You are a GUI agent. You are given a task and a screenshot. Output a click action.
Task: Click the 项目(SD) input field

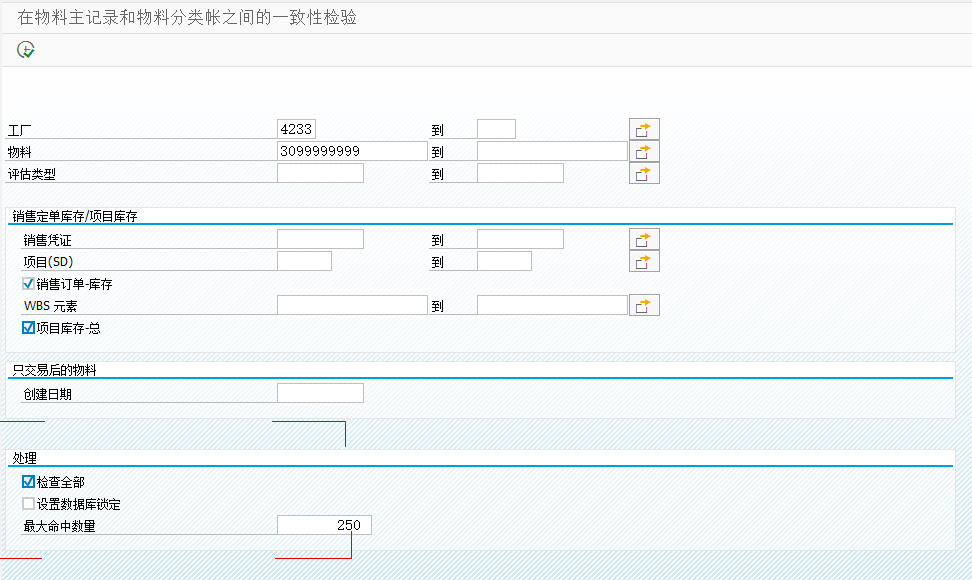tap(305, 260)
